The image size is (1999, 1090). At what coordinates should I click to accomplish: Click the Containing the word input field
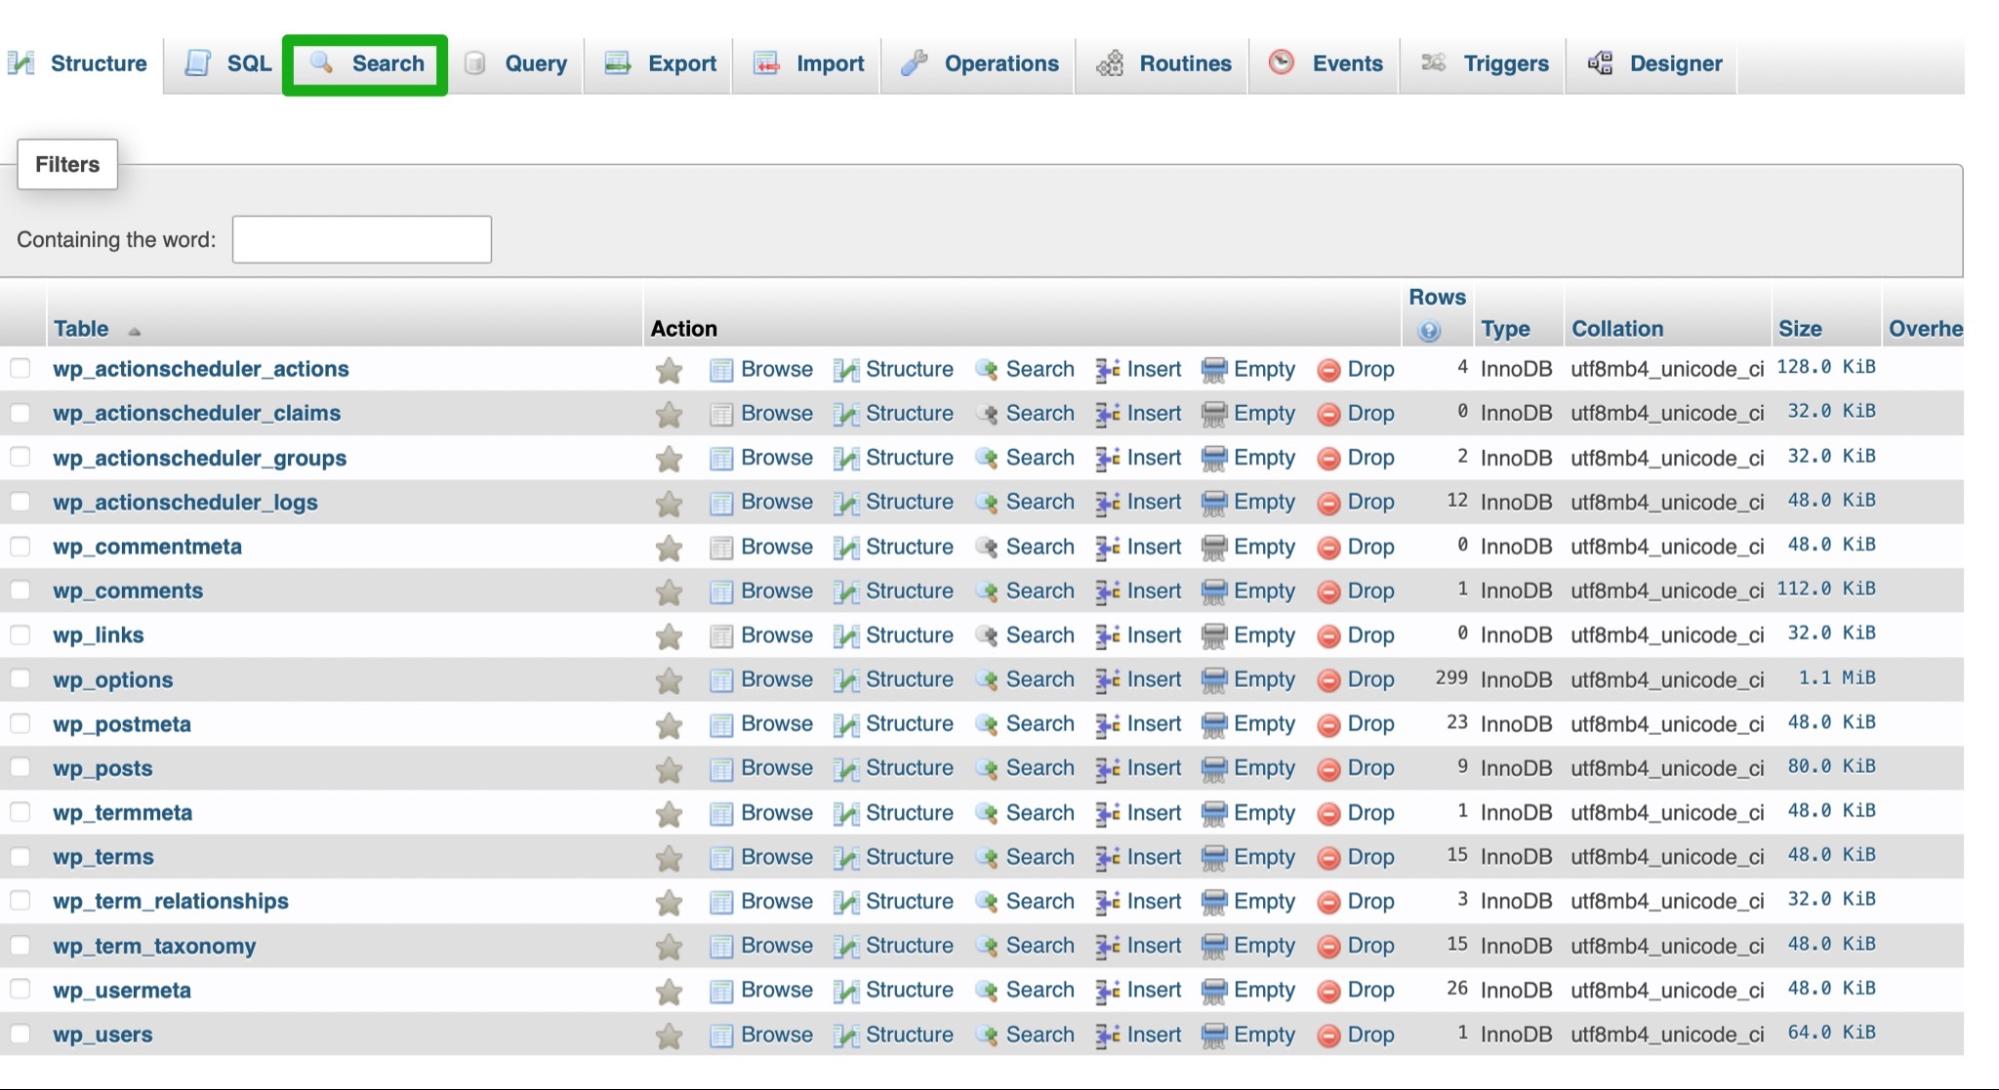click(361, 239)
